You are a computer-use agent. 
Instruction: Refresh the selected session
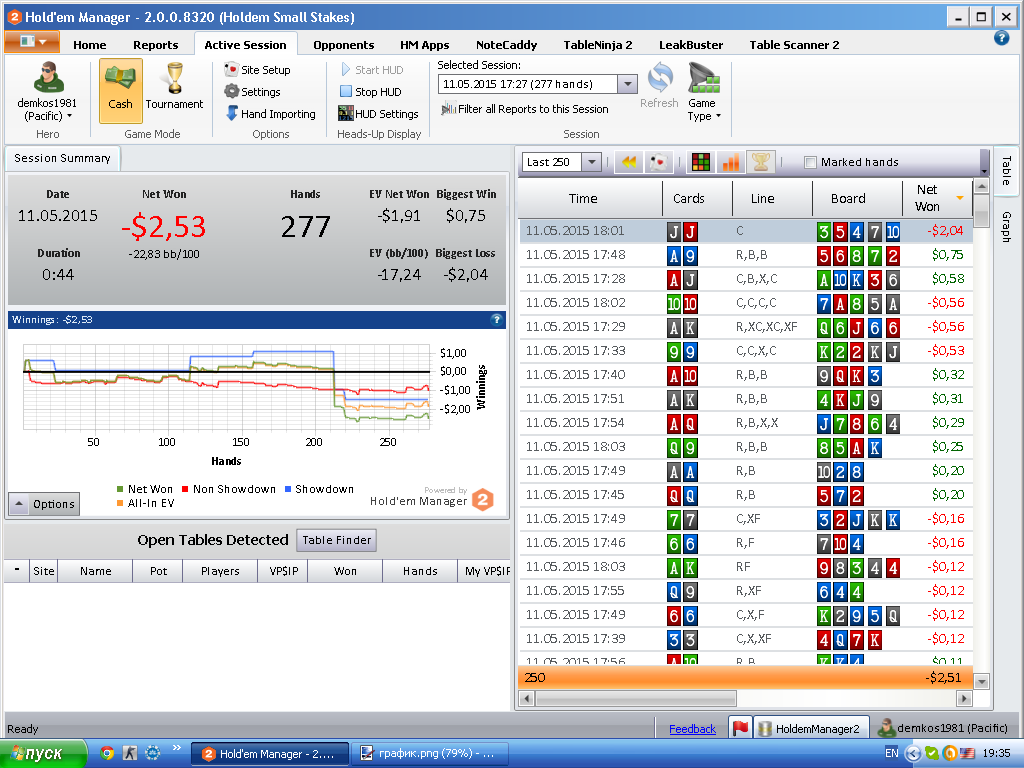[659, 86]
